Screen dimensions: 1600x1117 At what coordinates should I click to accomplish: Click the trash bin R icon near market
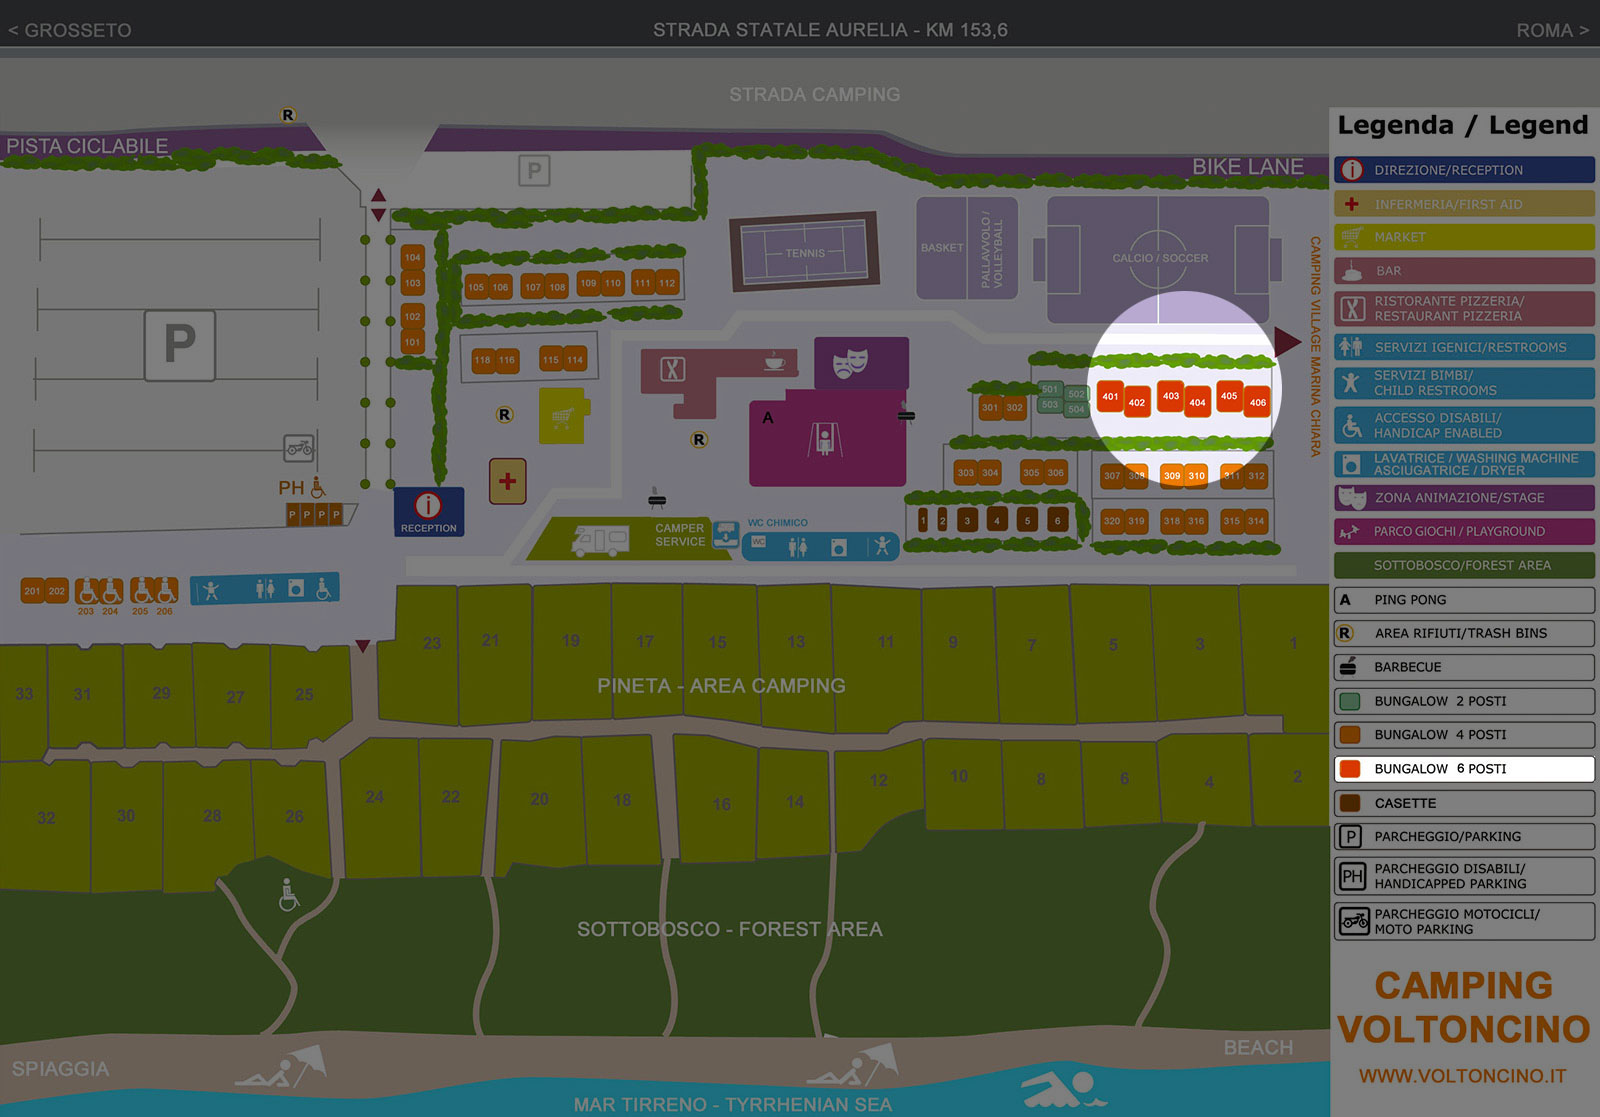coord(505,415)
